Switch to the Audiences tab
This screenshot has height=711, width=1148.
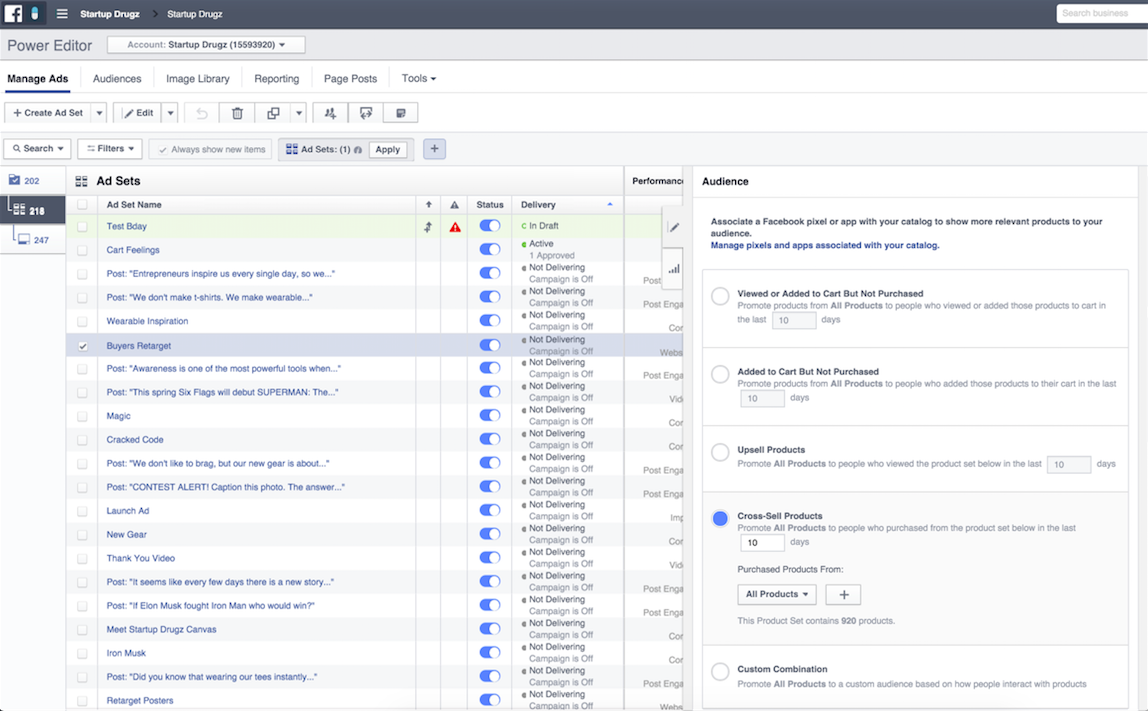[x=117, y=78]
